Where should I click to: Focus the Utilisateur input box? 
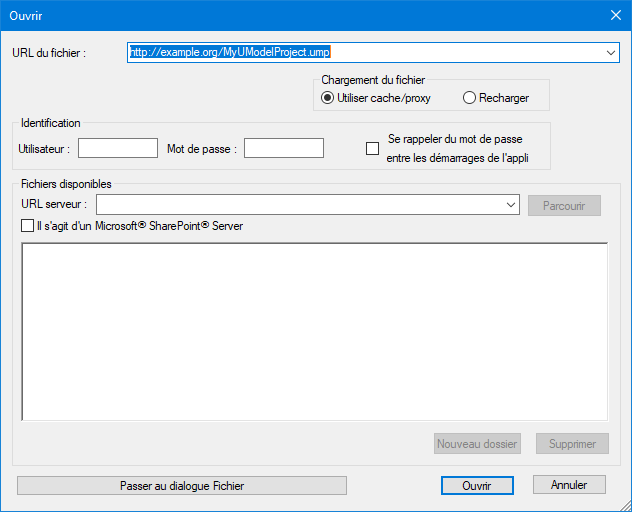118,148
